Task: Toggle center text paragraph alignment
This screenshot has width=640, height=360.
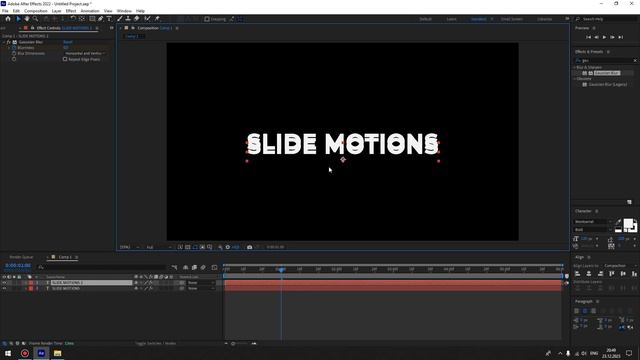Action: 585,311
